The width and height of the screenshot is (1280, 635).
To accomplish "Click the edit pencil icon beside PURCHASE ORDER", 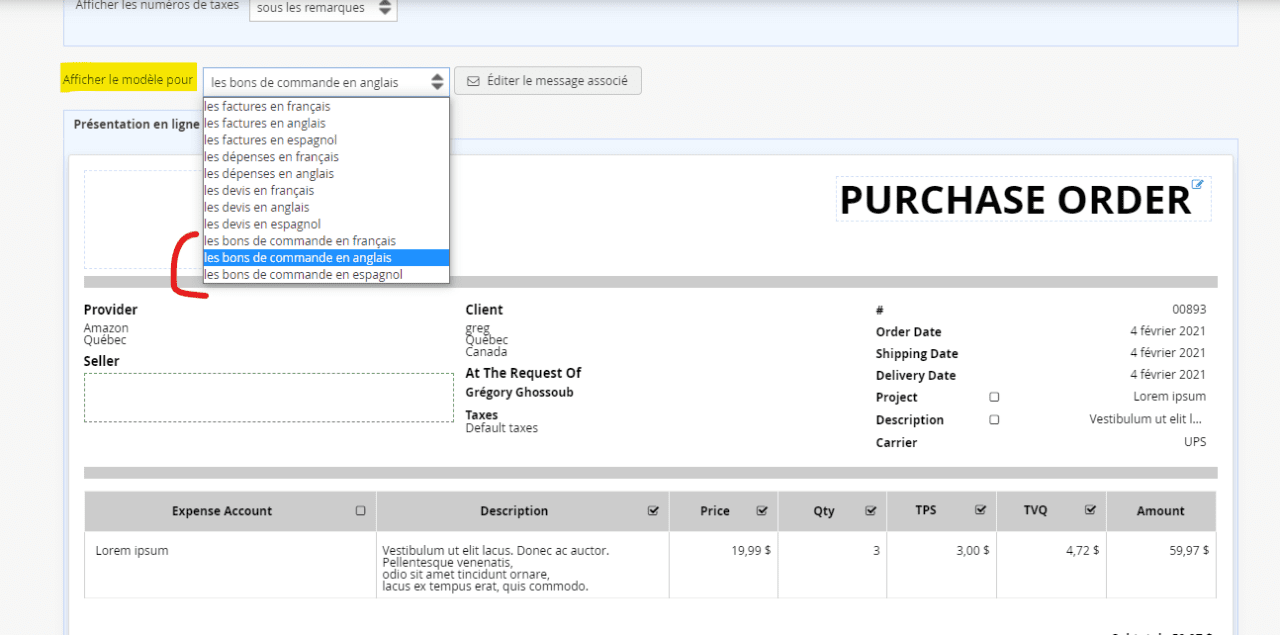I will (x=1198, y=184).
